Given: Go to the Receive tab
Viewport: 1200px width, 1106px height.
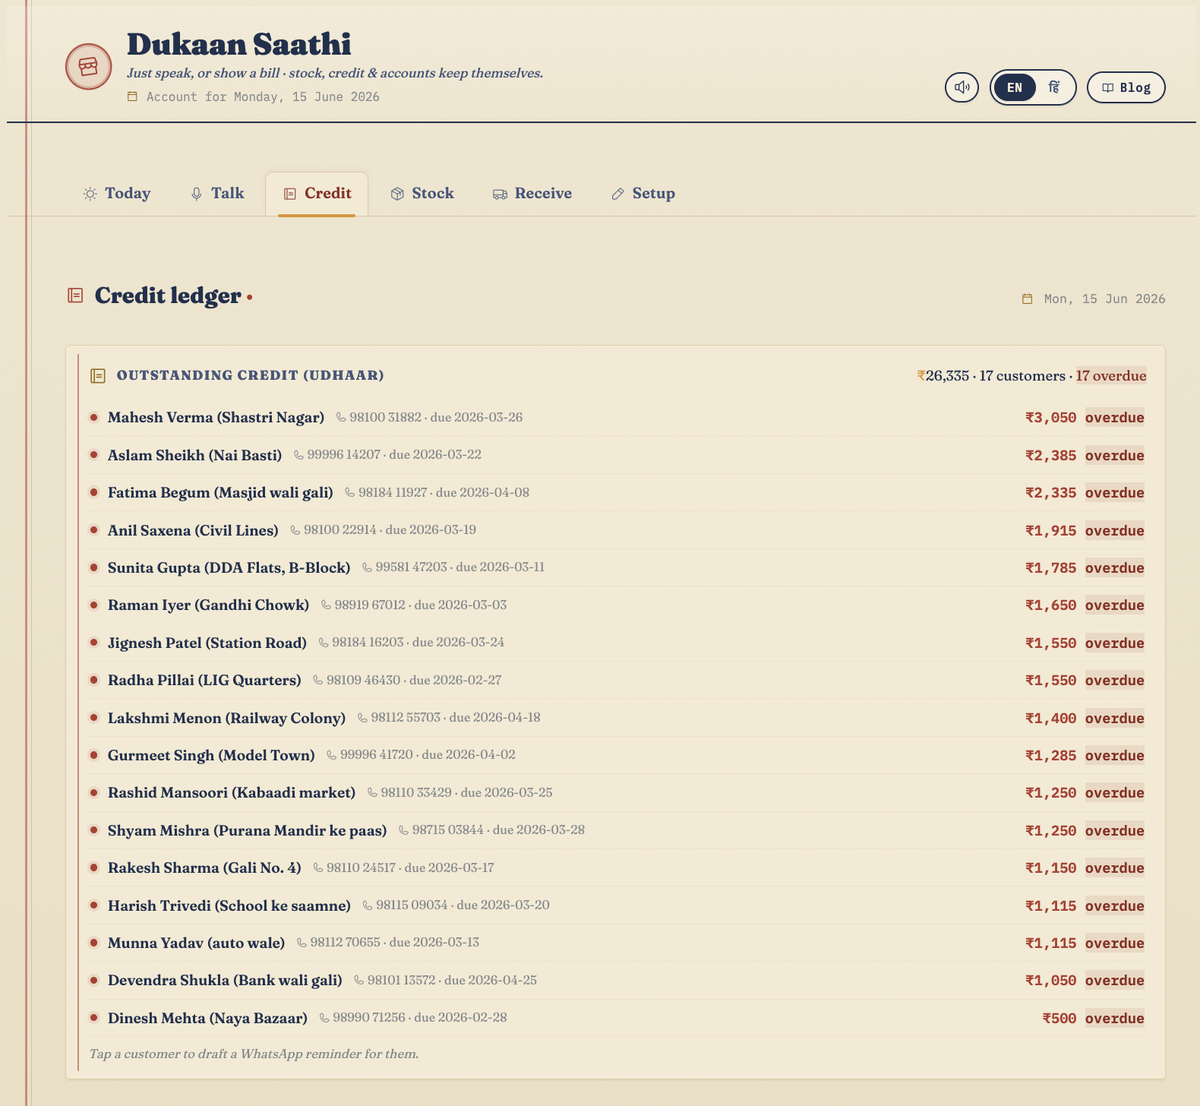Looking at the screenshot, I should click(x=532, y=194).
